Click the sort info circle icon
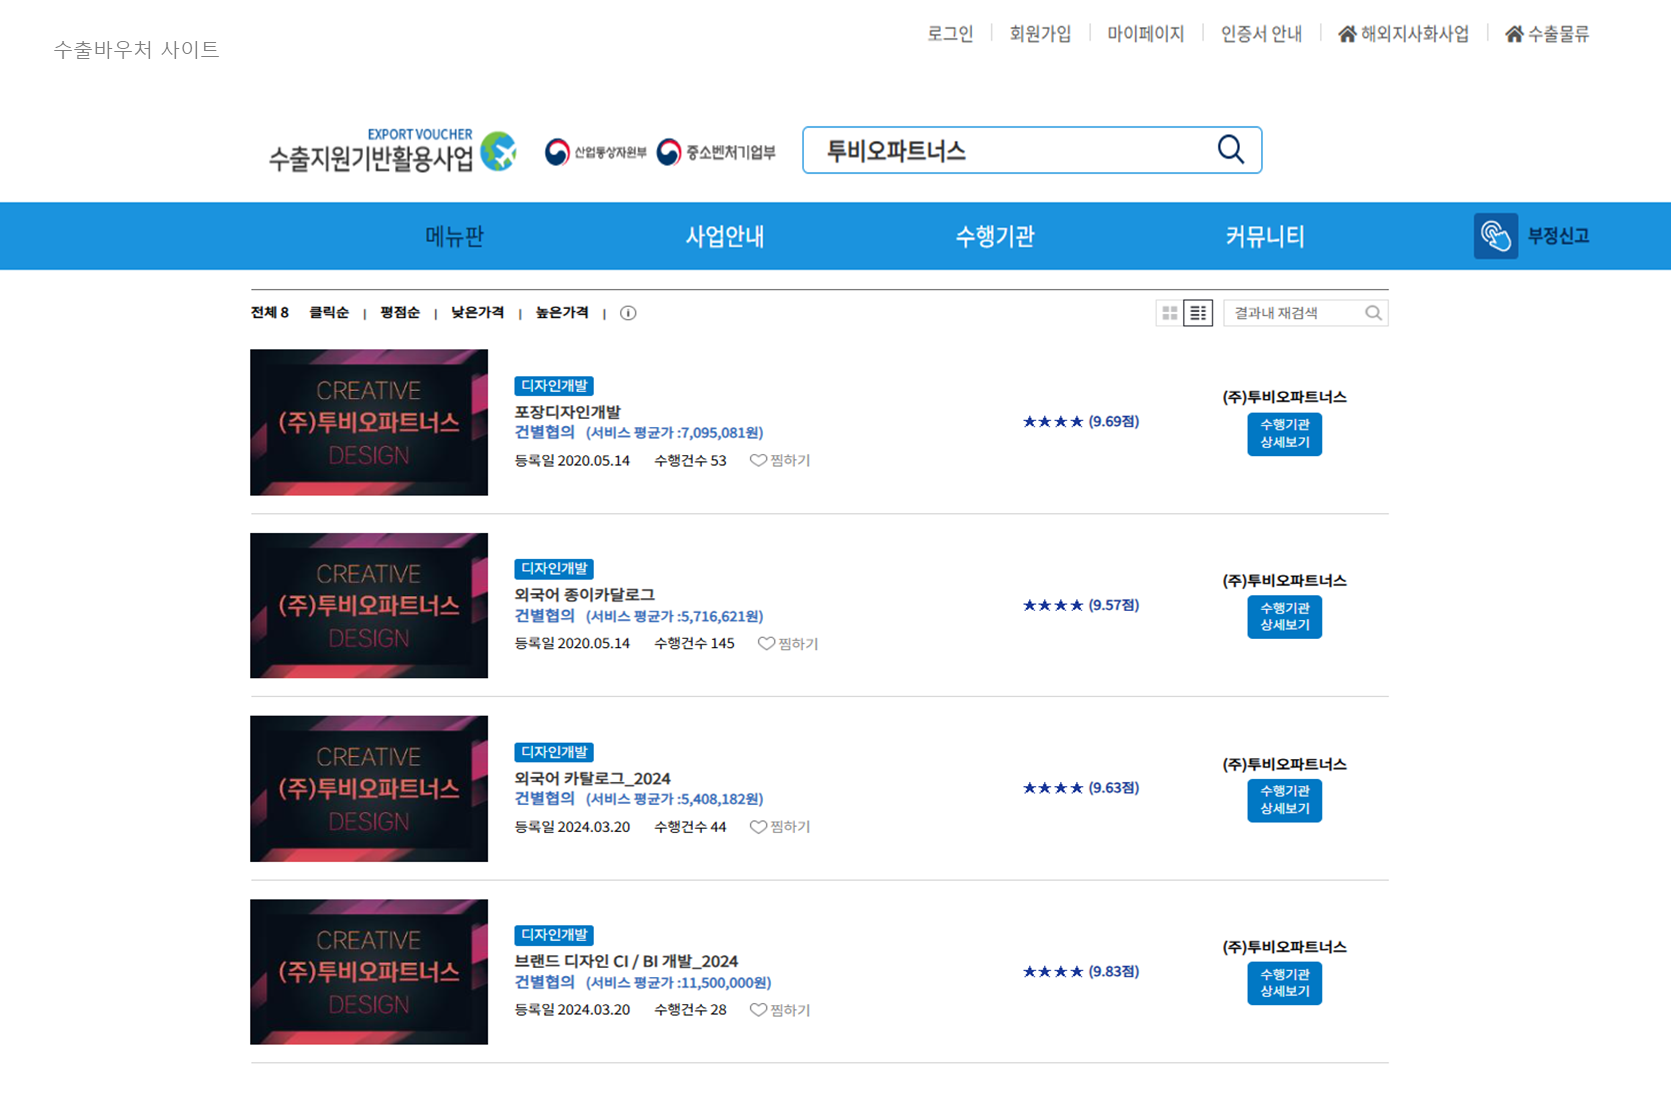This screenshot has height=1096, width=1671. [x=628, y=313]
